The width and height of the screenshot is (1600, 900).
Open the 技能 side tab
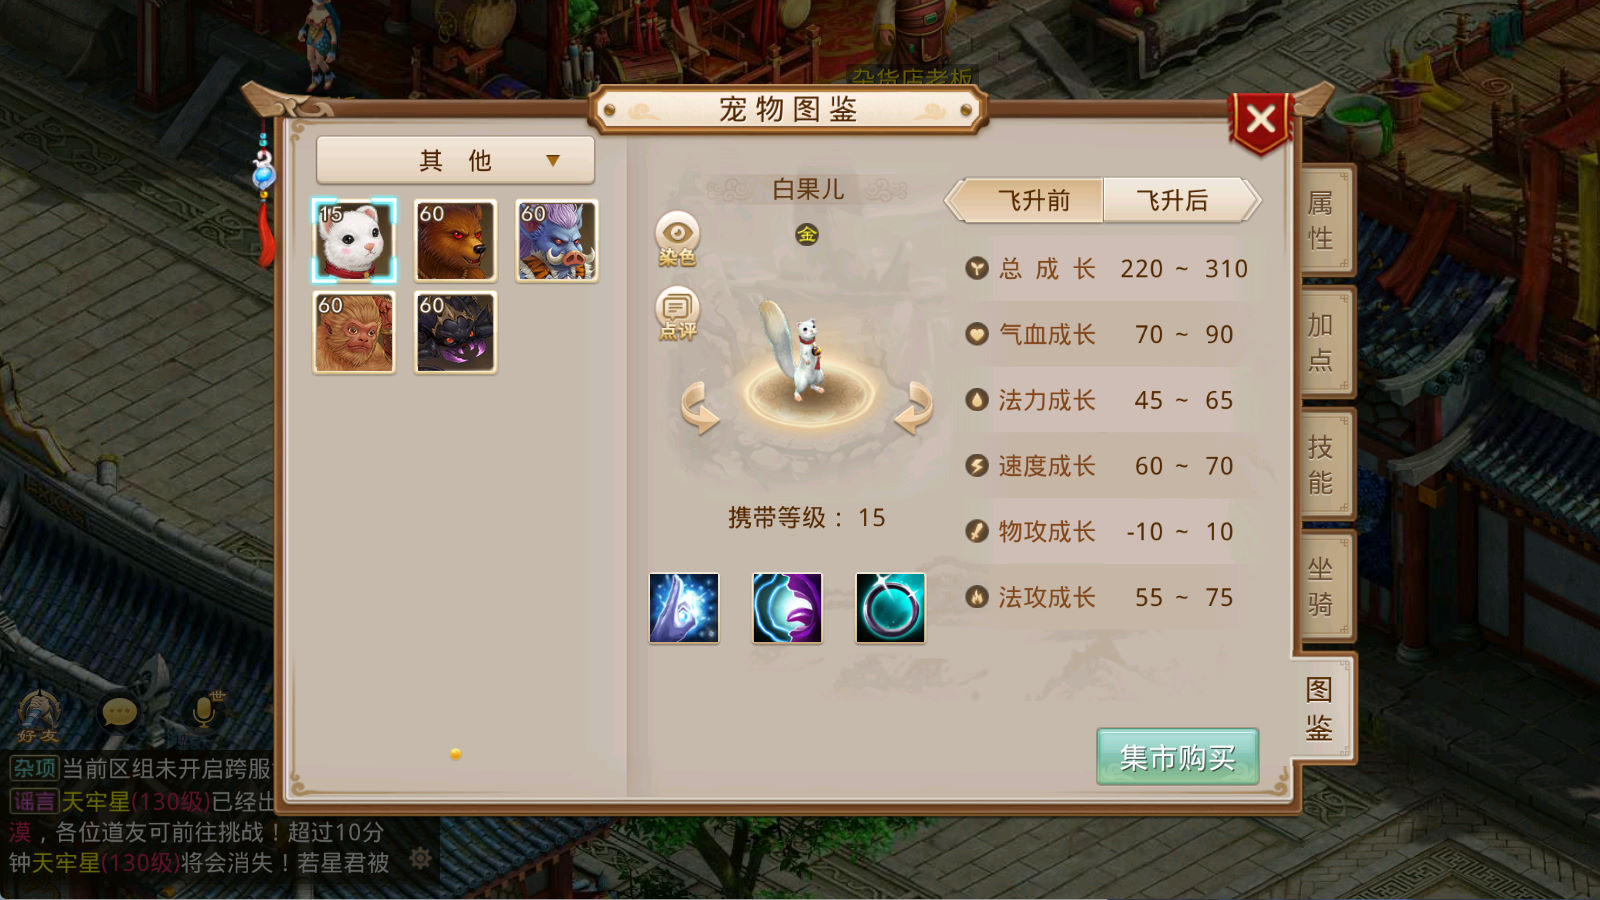coord(1322,464)
